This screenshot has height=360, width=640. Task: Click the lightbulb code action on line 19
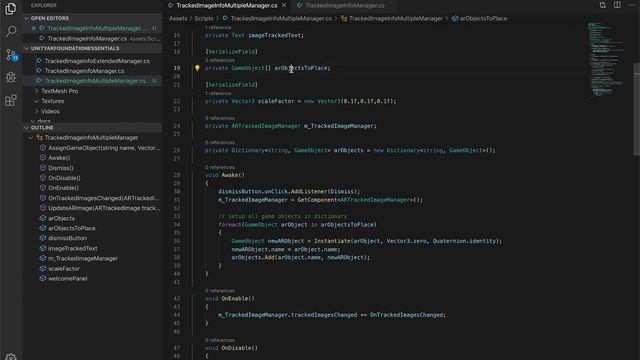coord(197,68)
